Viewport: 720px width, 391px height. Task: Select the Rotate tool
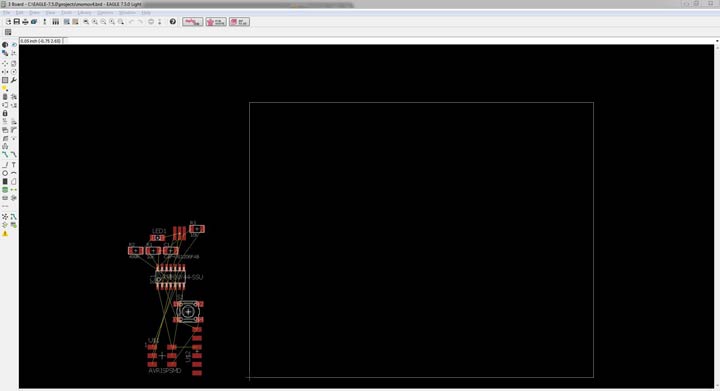pos(14,72)
